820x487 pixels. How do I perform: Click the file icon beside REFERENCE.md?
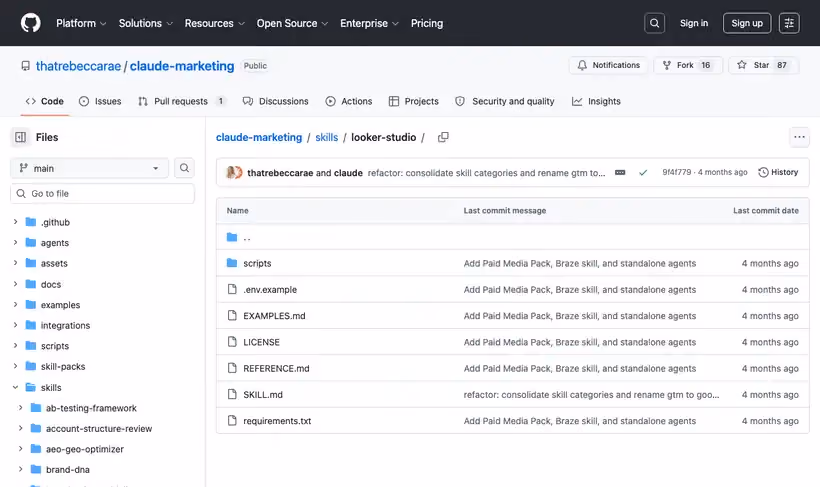coord(232,368)
